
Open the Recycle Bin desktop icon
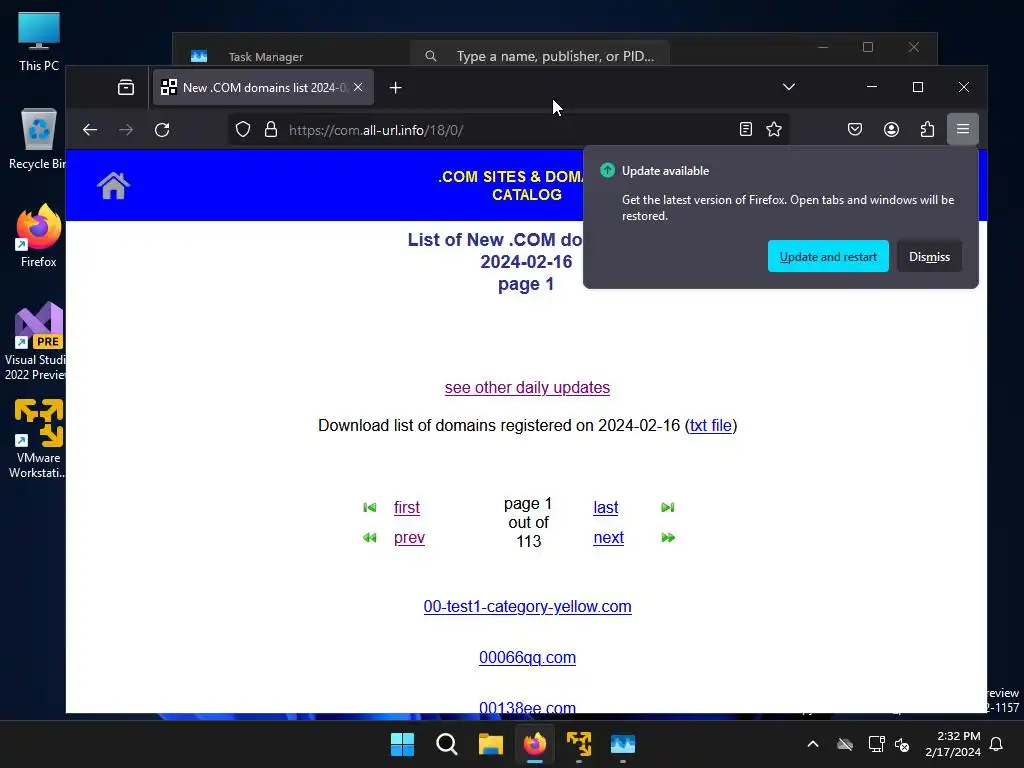[x=39, y=139]
